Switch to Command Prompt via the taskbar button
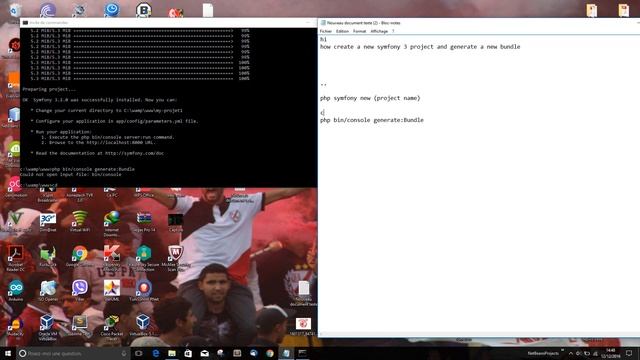 tap(302, 353)
